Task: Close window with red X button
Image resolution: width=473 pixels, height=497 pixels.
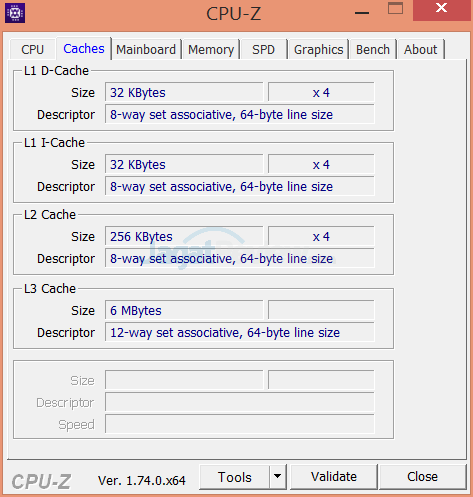Action: point(442,10)
